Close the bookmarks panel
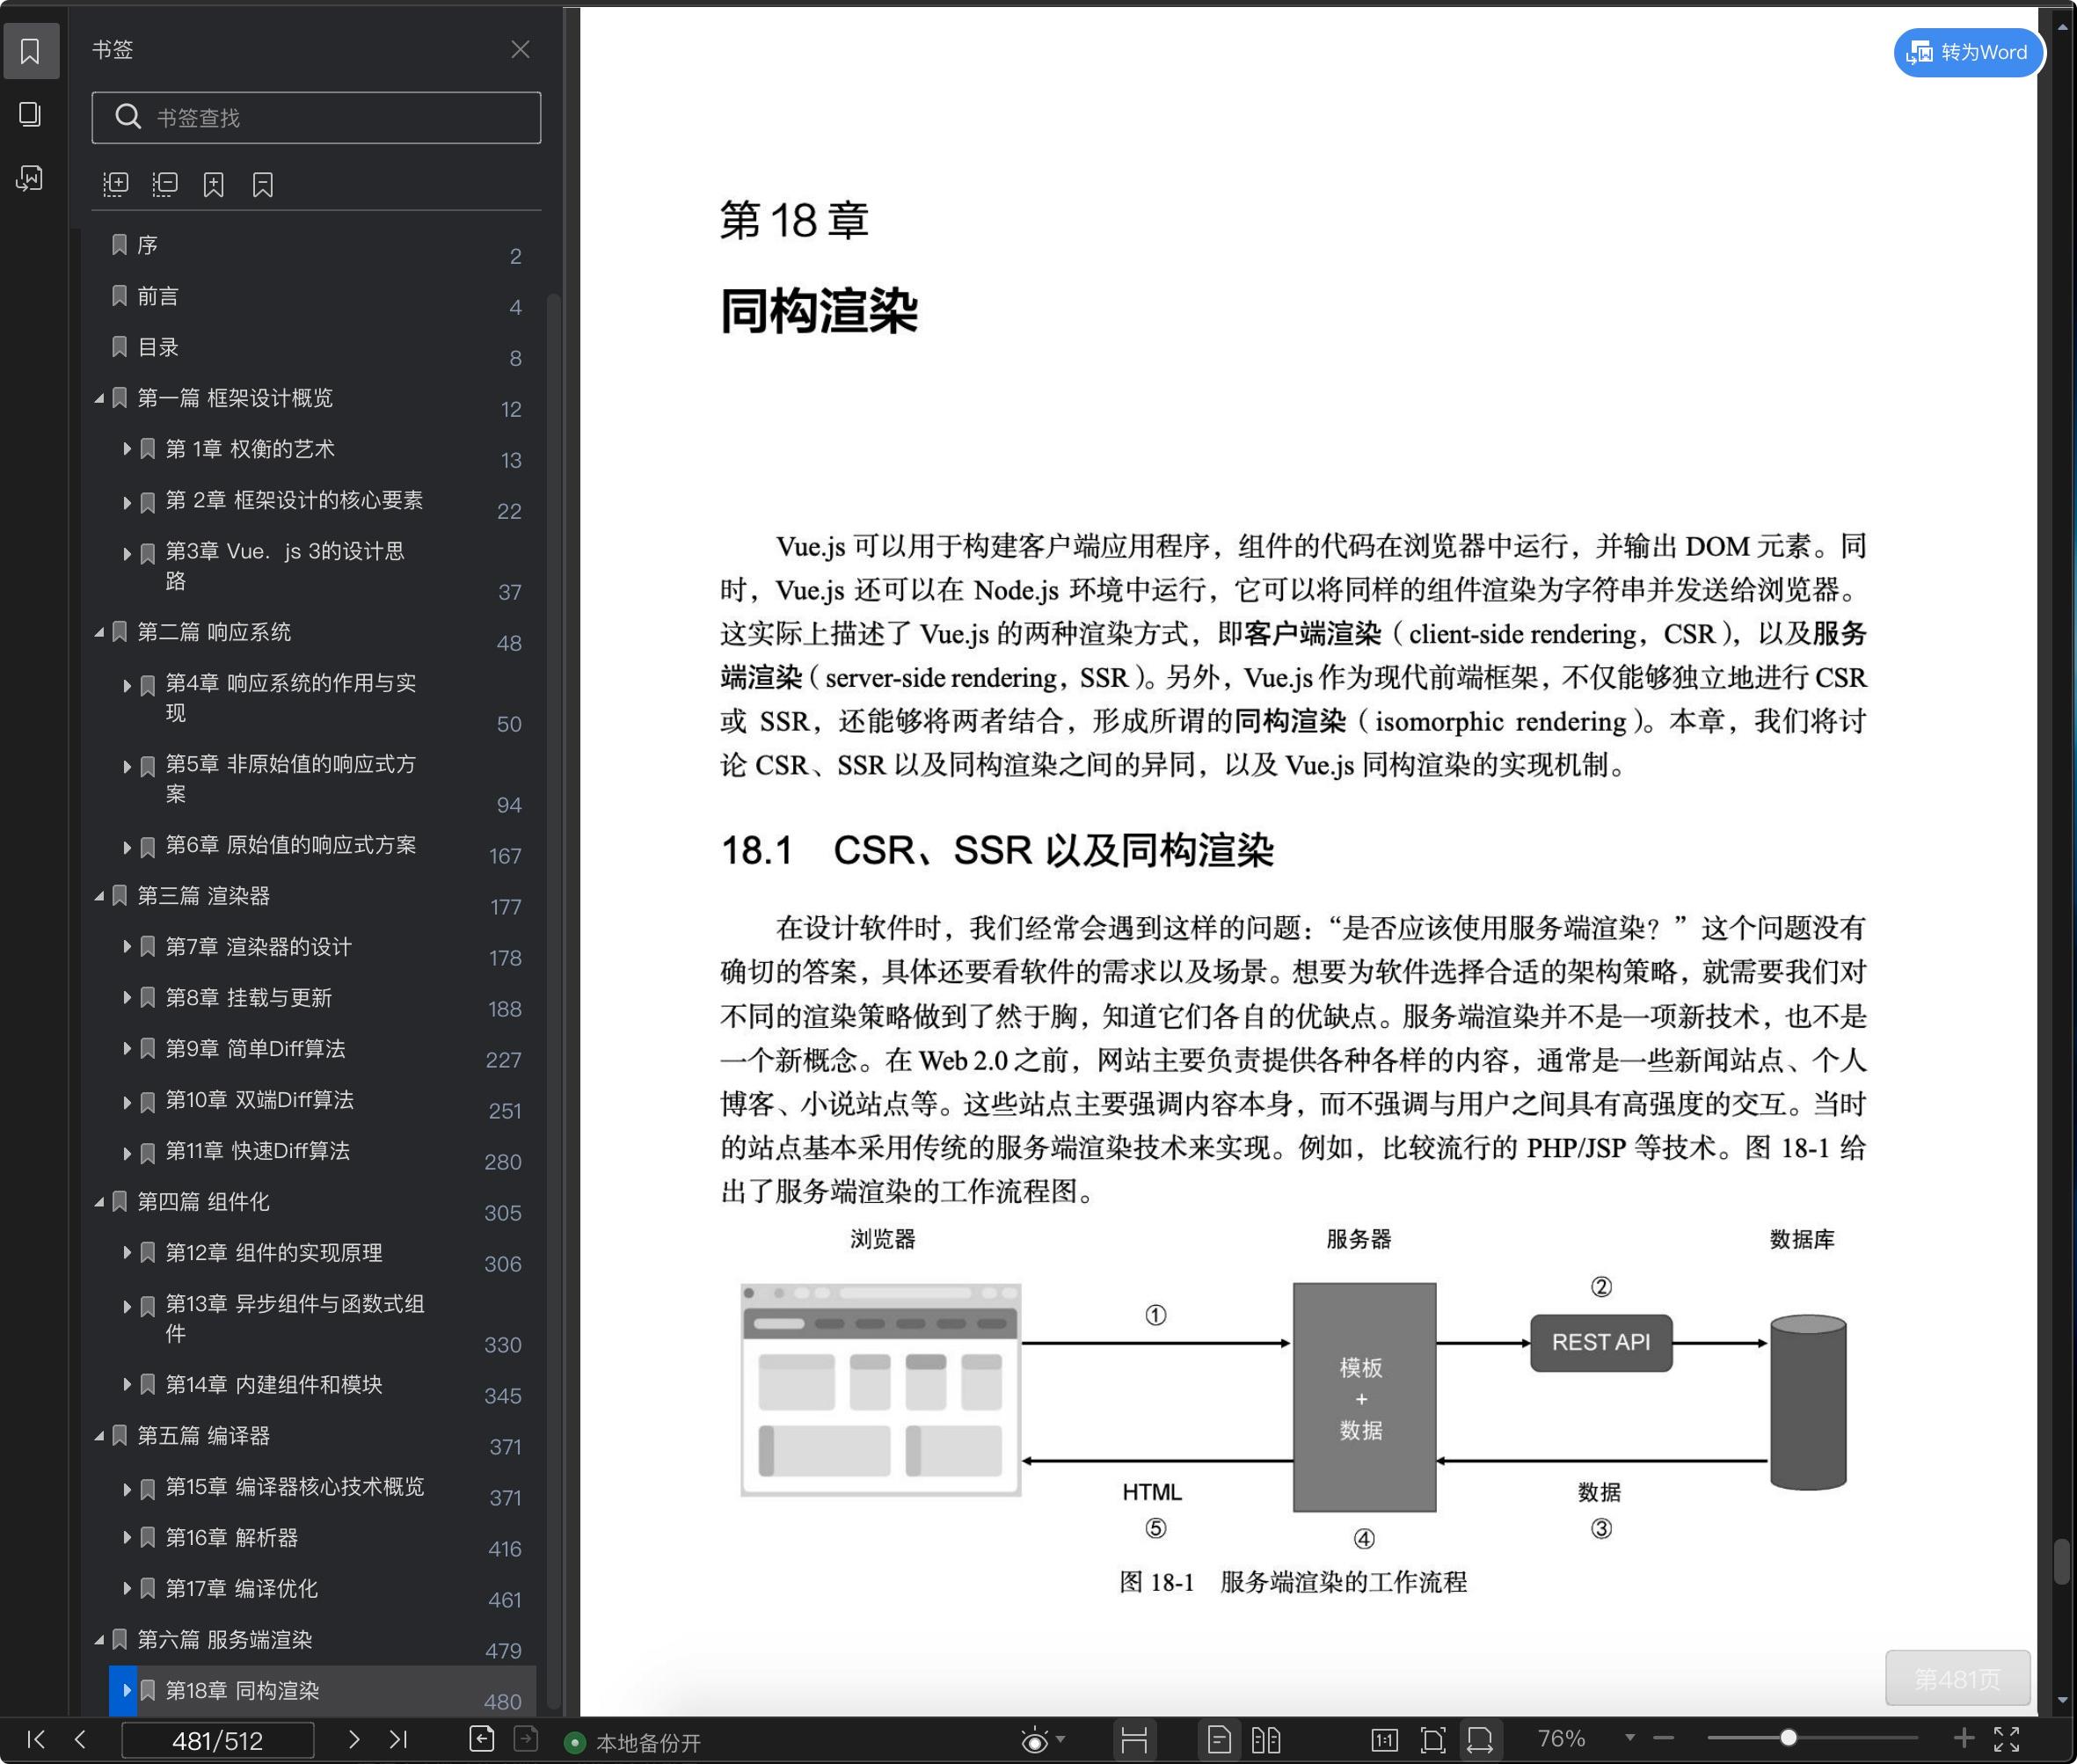Screen dimensions: 2077x1764 (520, 49)
